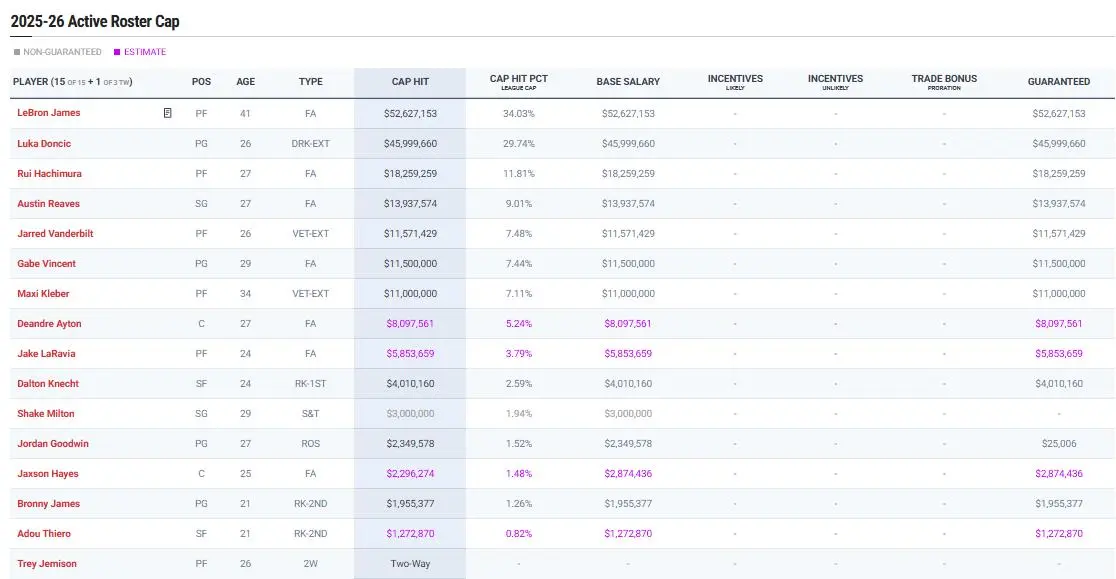Select LeBron James cap hit $52,627,153
The width and height of the screenshot is (1116, 579).
(x=410, y=113)
